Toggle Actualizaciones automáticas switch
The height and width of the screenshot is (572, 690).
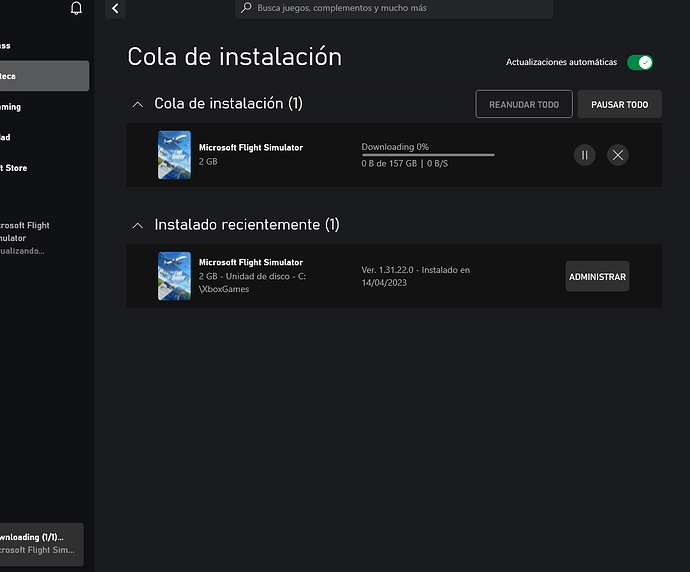(x=640, y=62)
